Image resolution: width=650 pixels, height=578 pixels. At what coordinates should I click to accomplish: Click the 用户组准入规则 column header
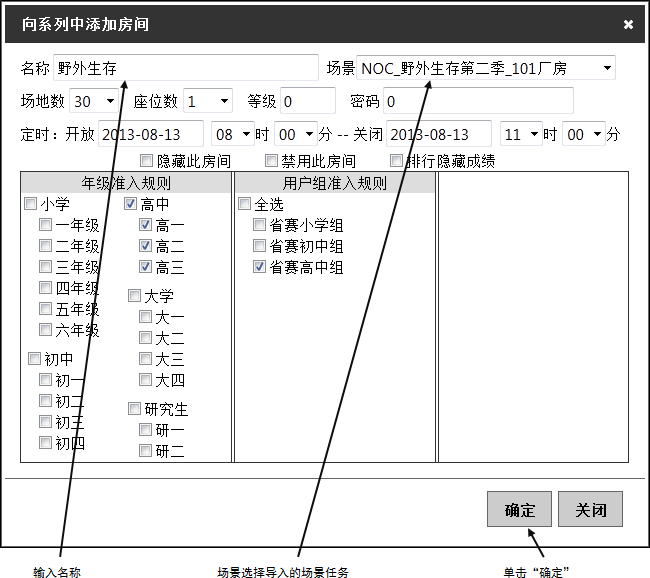[335, 182]
